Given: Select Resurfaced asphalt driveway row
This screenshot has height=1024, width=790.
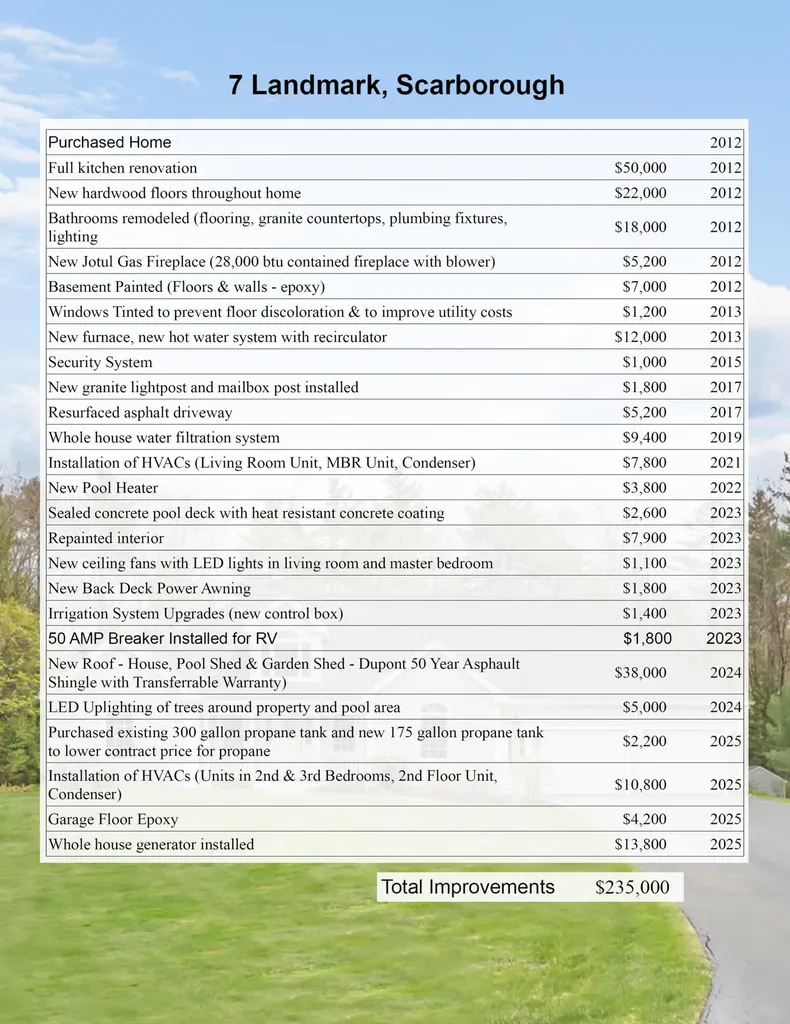Looking at the screenshot, I should 395,412.
